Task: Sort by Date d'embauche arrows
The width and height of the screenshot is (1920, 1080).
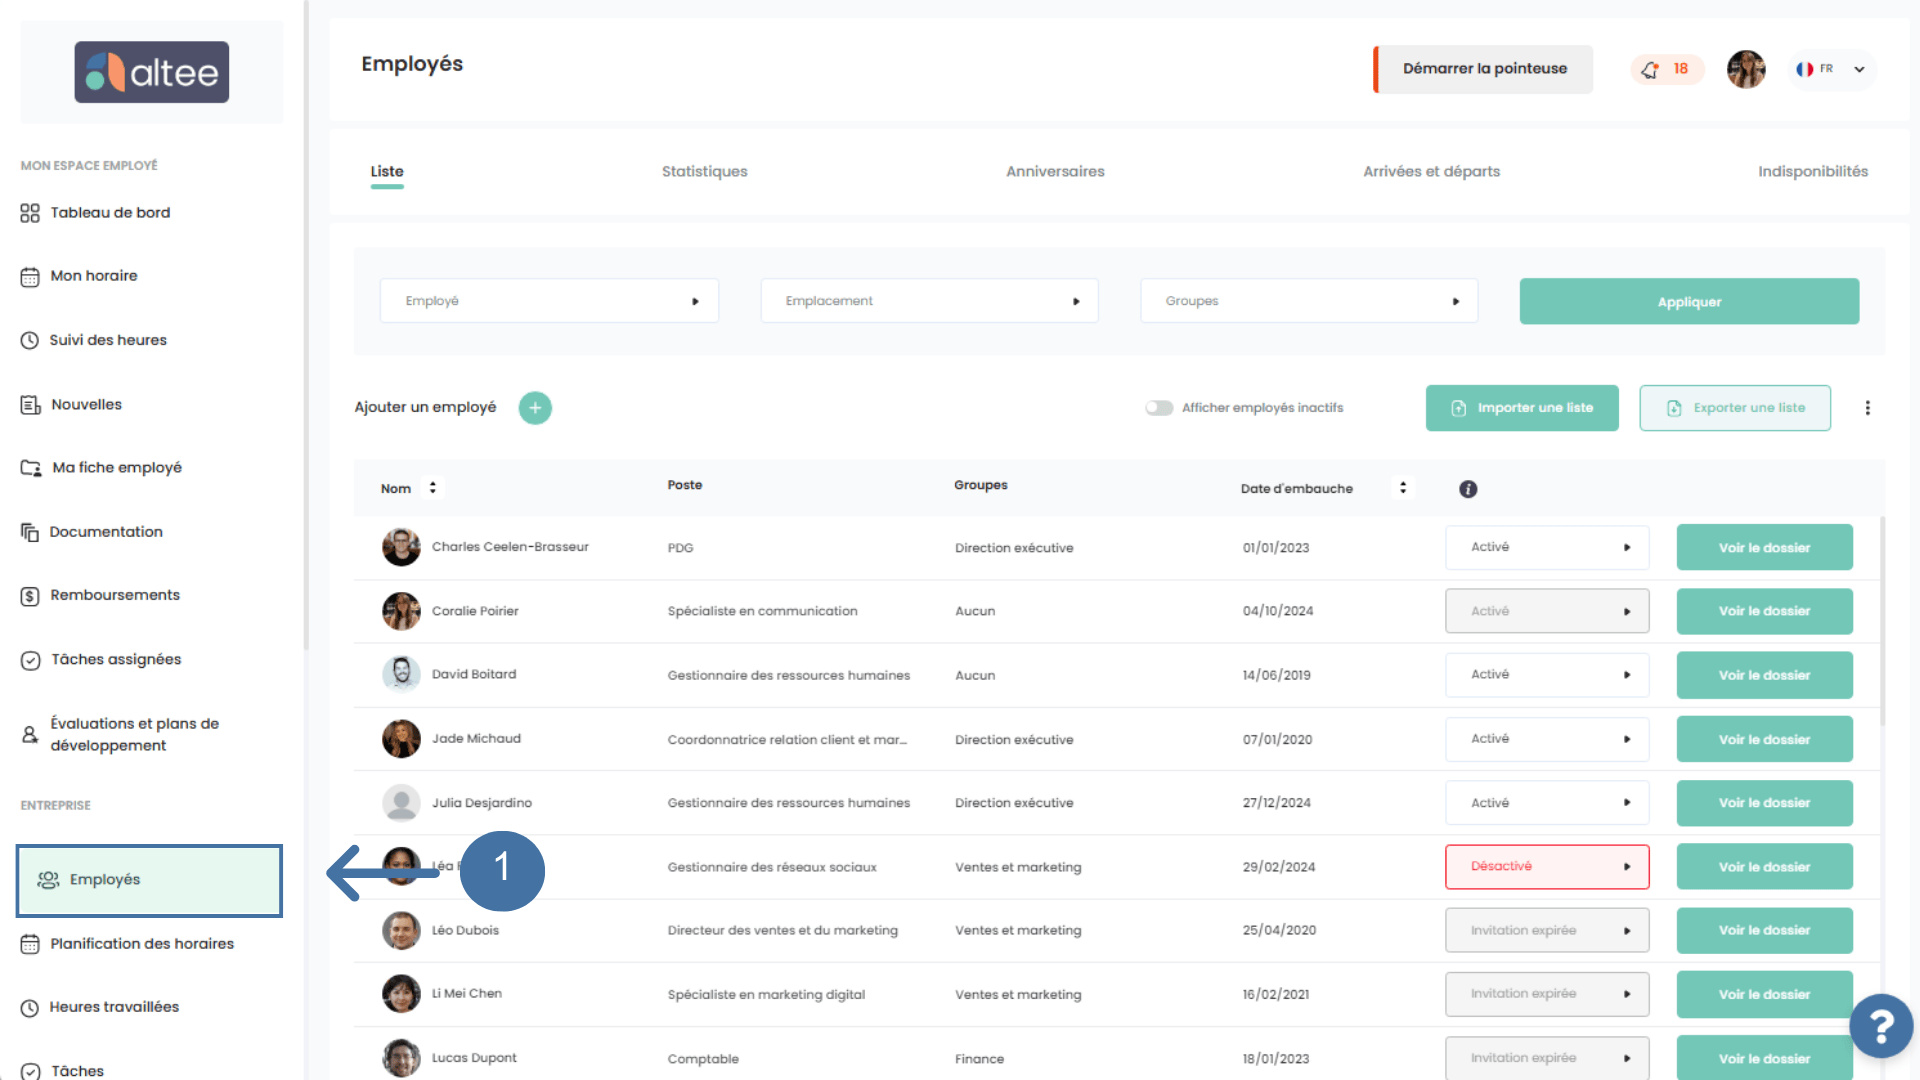Action: [x=1403, y=488]
